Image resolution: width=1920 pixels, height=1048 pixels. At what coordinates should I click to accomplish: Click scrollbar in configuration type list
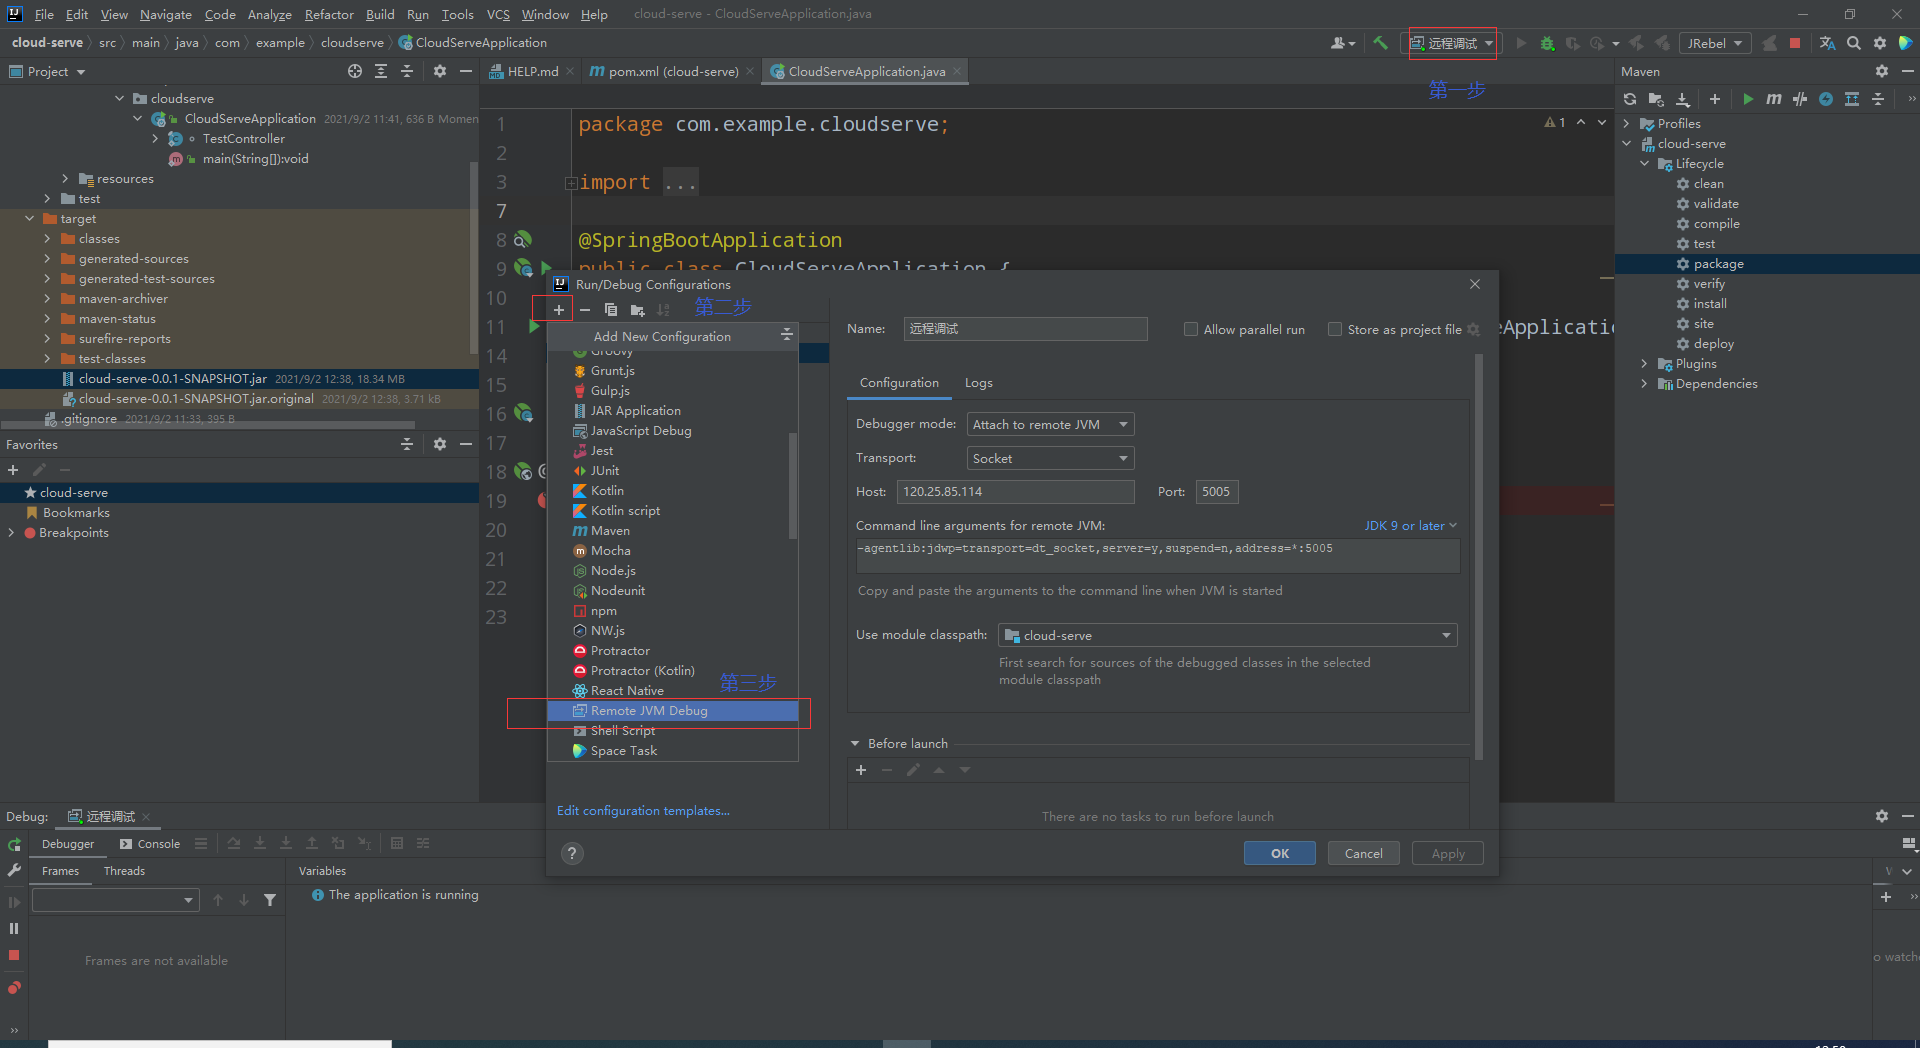(x=793, y=485)
